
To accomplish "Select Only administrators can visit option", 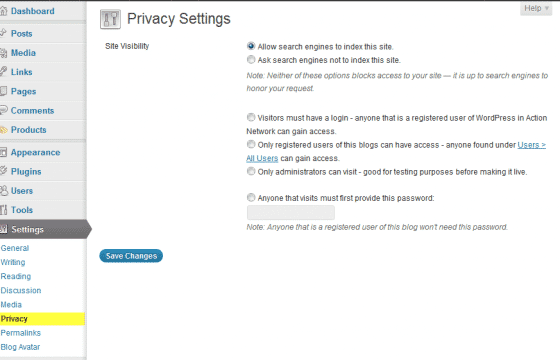I will tap(251, 171).
